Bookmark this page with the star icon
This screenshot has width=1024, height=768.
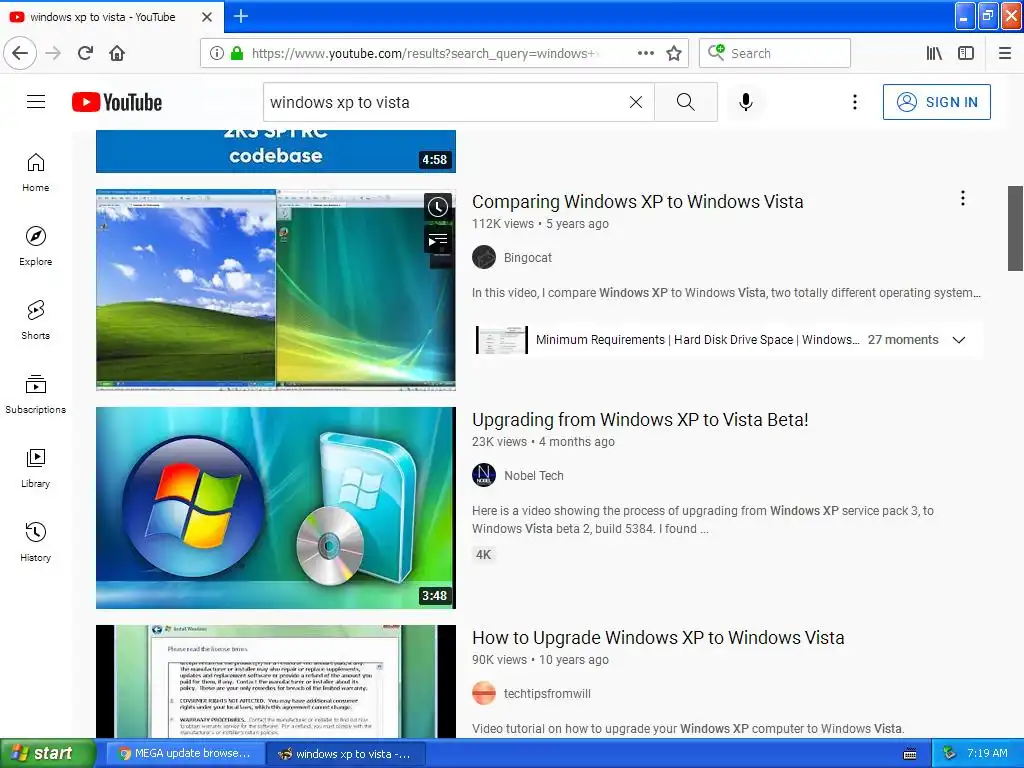click(x=674, y=53)
